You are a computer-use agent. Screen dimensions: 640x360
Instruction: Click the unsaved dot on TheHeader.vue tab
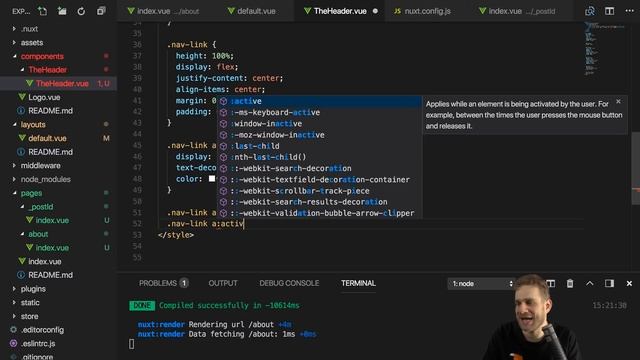tap(375, 11)
